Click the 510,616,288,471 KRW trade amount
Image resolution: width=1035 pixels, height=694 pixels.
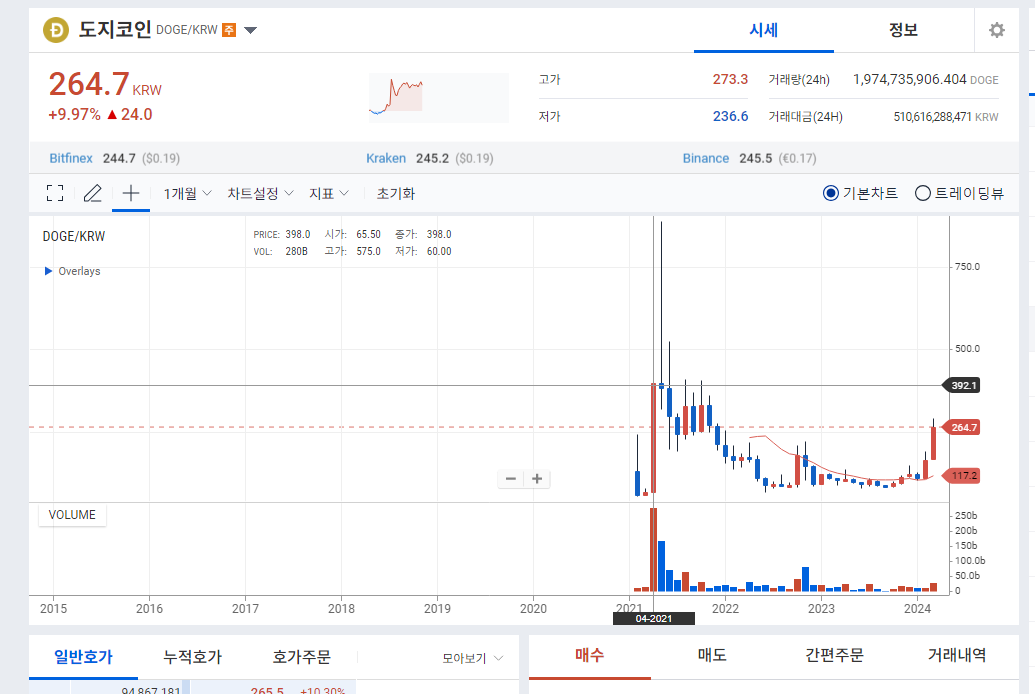point(946,117)
